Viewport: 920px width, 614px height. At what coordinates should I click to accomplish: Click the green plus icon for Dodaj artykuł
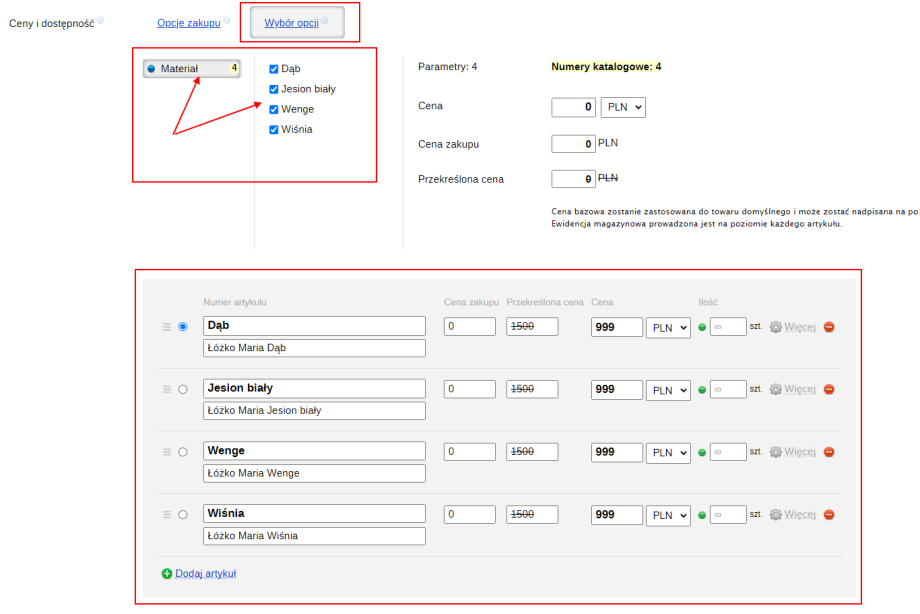pos(166,574)
